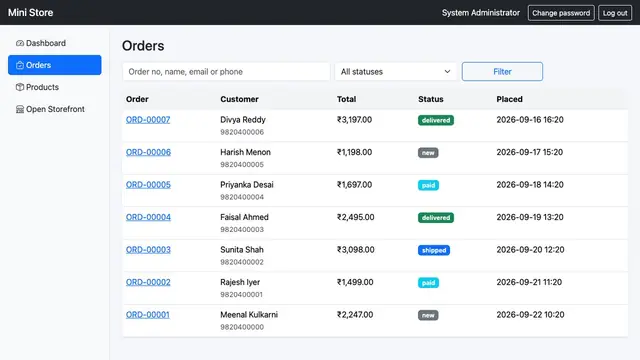Open order ORD-00002

tap(148, 282)
